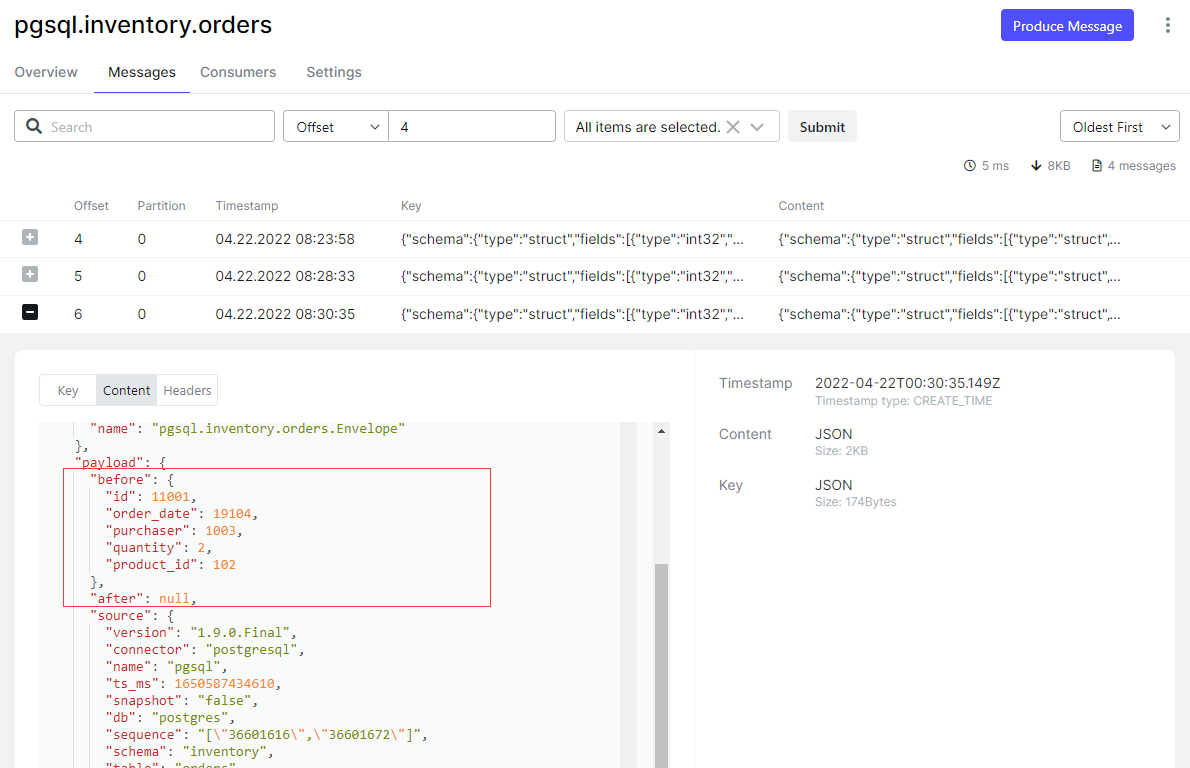Click the content cell of offset 5 row
The image size is (1190, 768).
point(949,276)
